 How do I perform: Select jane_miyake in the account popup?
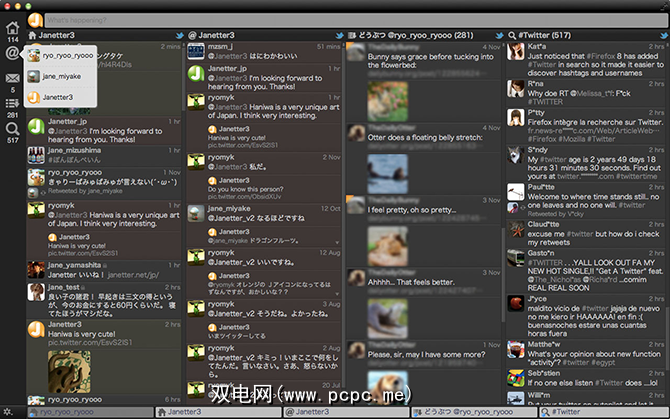pos(60,76)
